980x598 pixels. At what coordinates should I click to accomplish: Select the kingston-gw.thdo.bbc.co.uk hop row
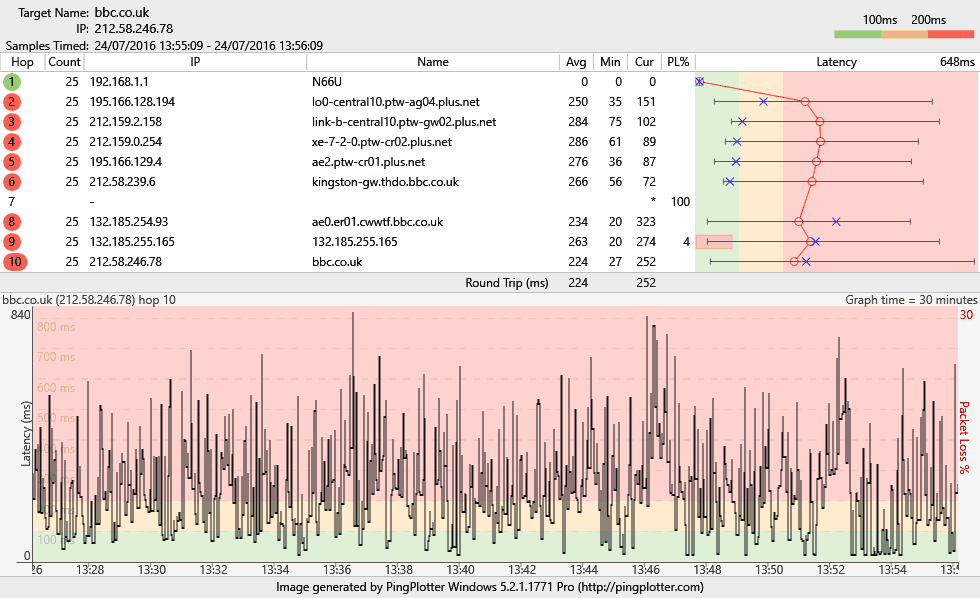point(385,182)
